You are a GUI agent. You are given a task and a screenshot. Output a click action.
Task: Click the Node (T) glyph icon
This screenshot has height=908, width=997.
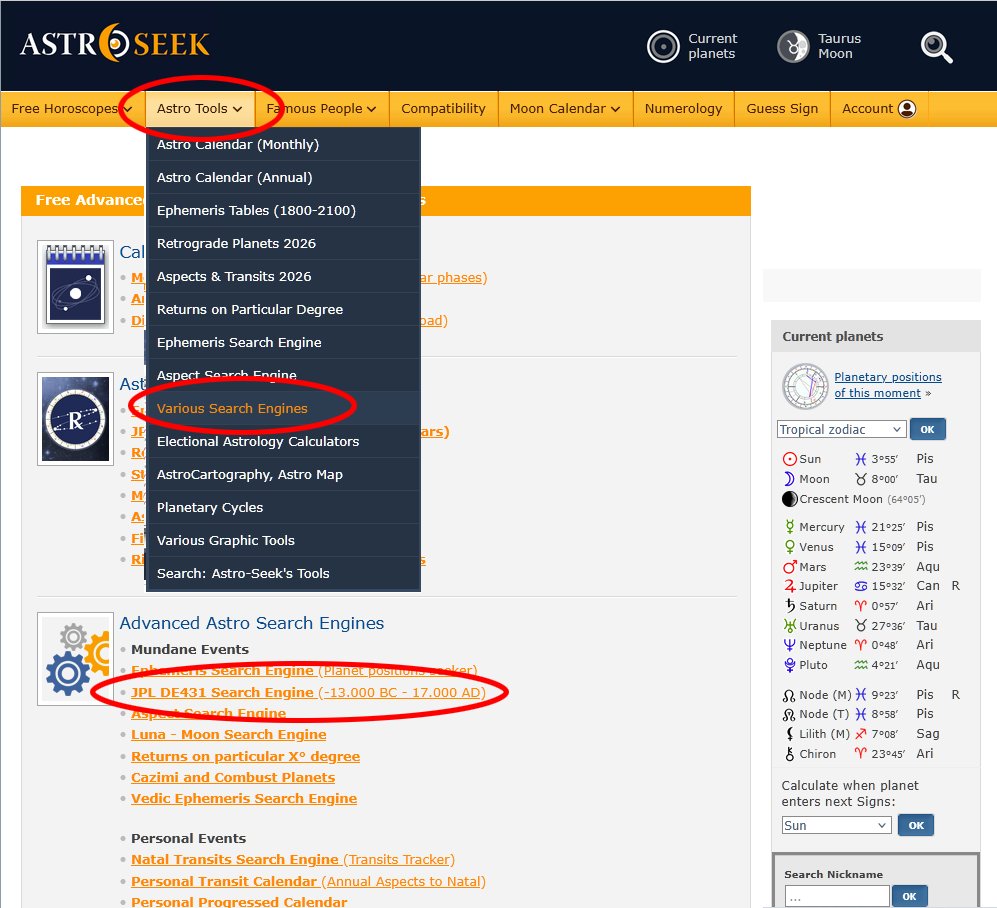[x=789, y=714]
